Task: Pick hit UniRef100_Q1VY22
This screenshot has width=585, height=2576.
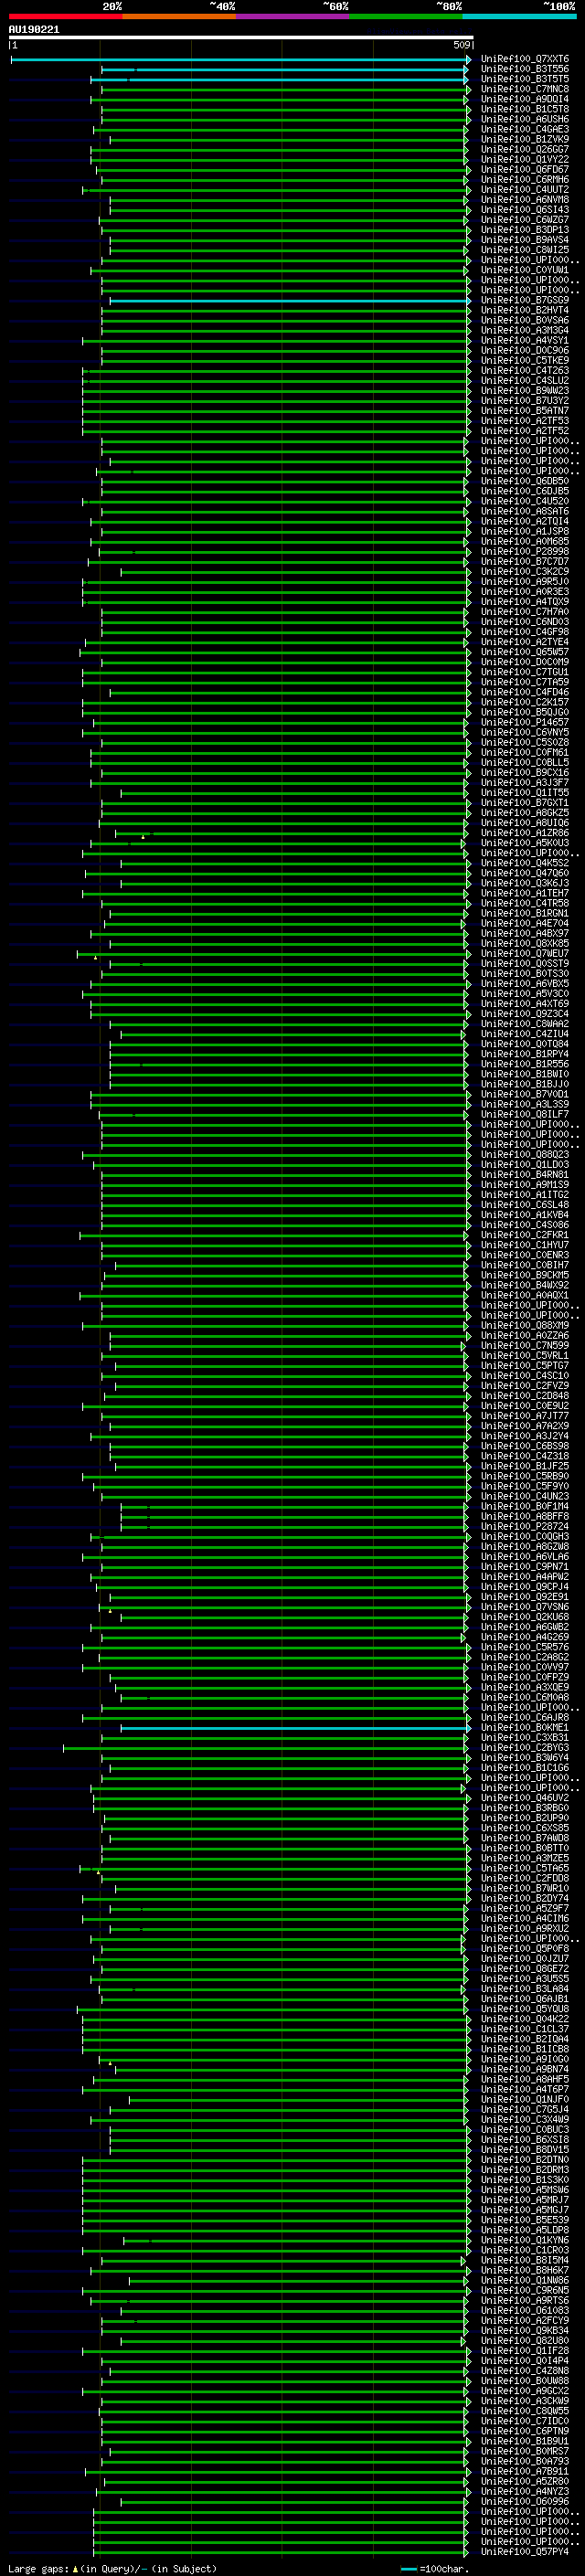Action: pos(525,160)
